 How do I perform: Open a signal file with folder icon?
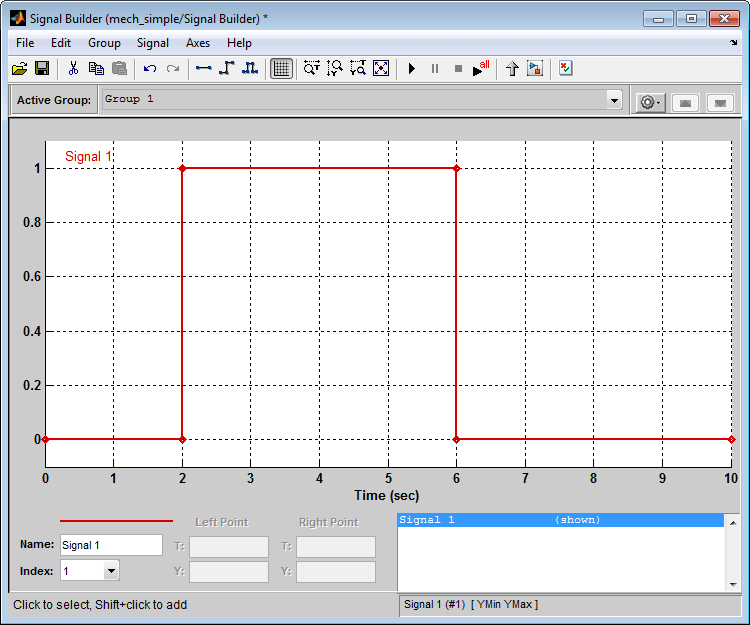point(20,69)
